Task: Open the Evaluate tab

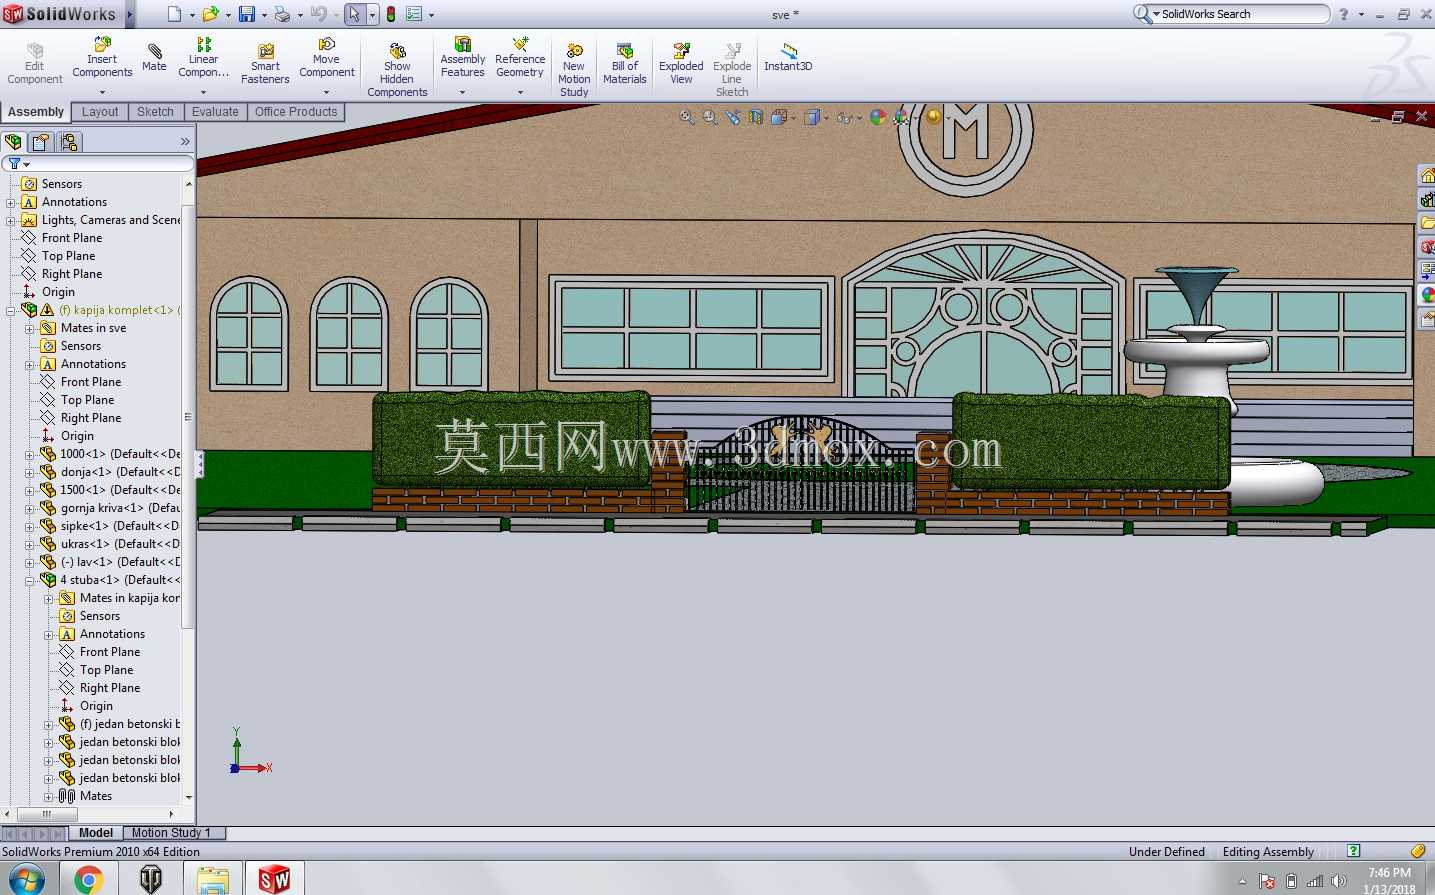Action: pyautogui.click(x=215, y=112)
